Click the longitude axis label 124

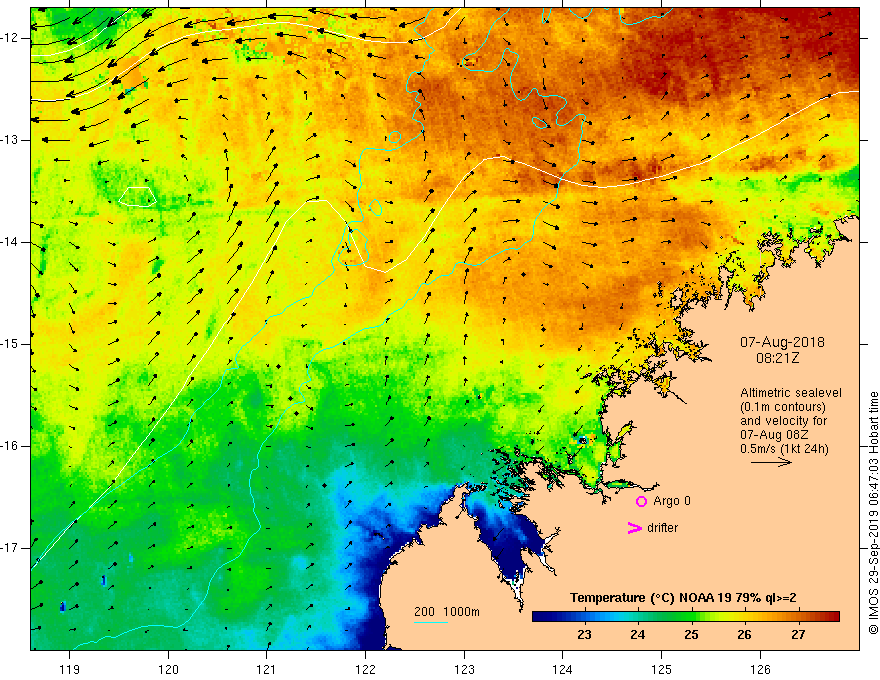[x=562, y=669]
